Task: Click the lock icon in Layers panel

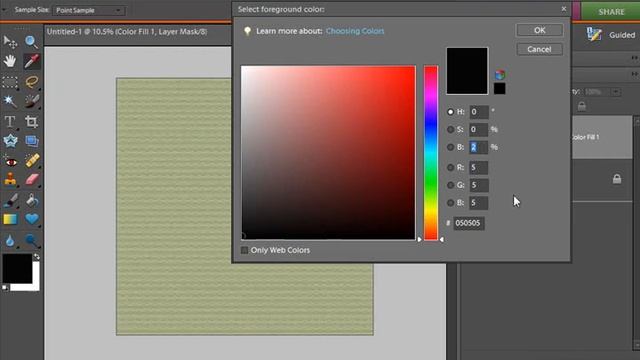Action: pos(617,179)
